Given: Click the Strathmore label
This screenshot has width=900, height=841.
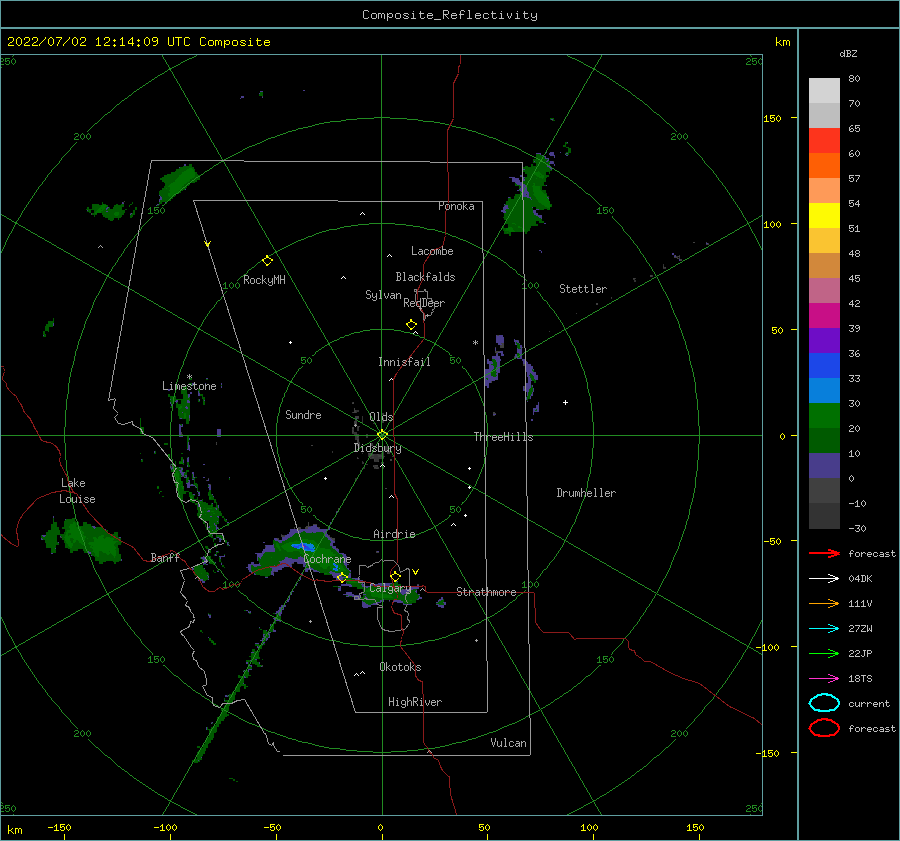Looking at the screenshot, I should click(486, 592).
